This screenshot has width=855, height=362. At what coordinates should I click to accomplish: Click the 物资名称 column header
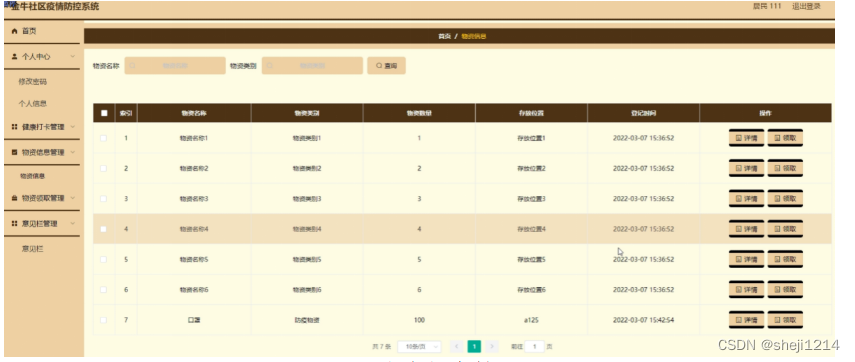pos(194,113)
